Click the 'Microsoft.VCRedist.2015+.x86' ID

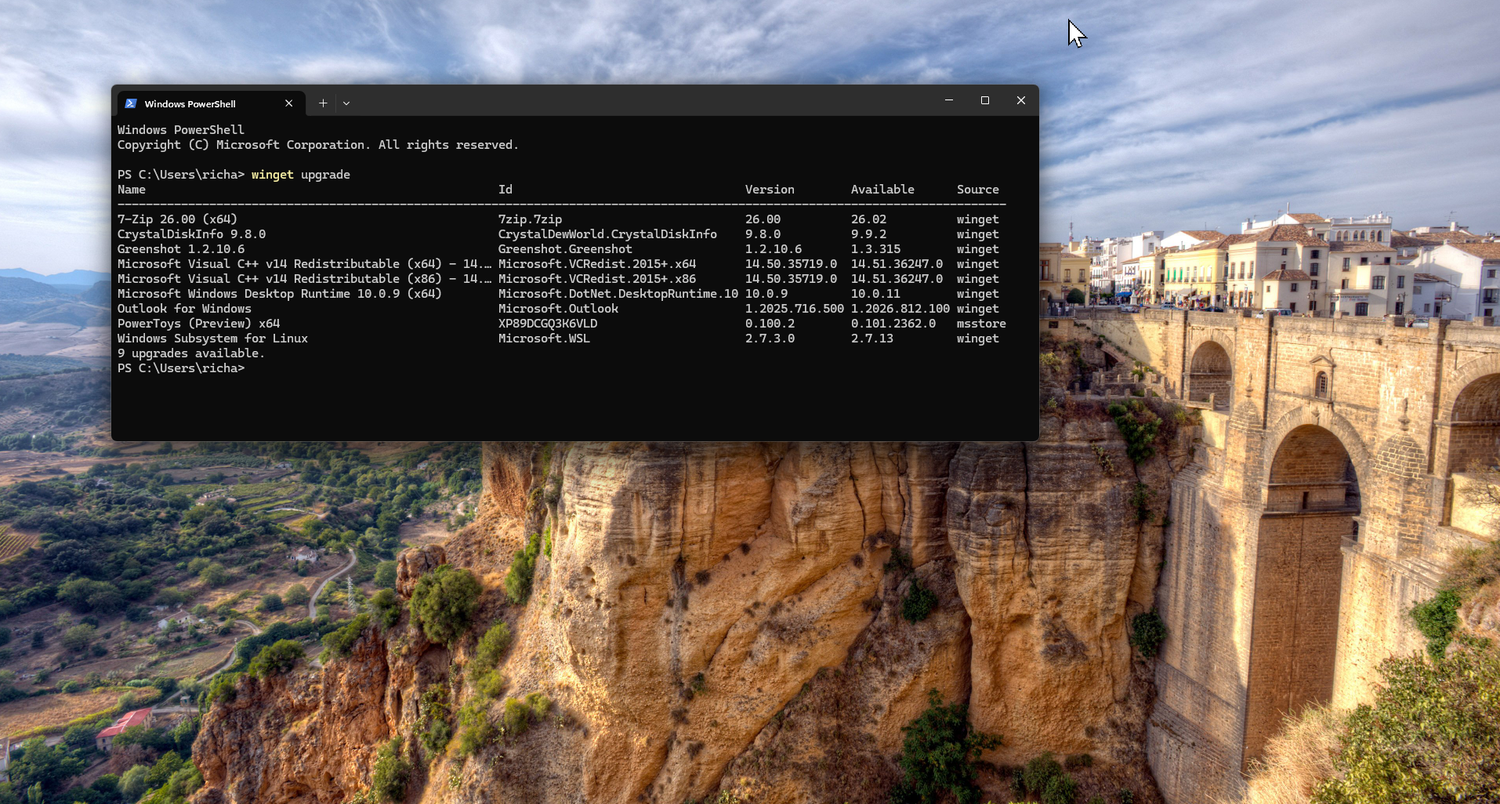(x=597, y=279)
